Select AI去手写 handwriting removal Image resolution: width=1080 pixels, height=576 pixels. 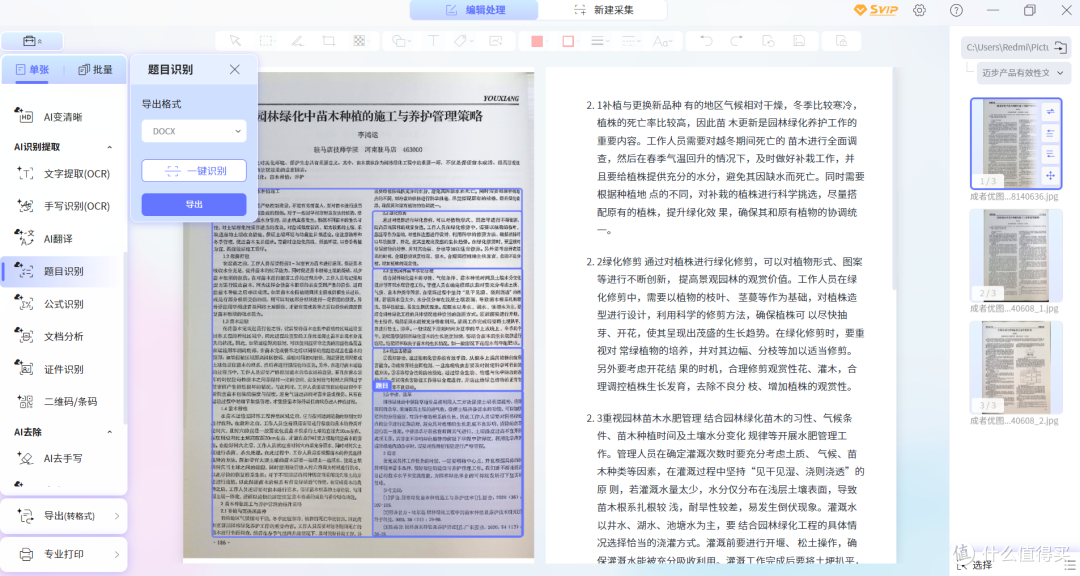[63, 458]
